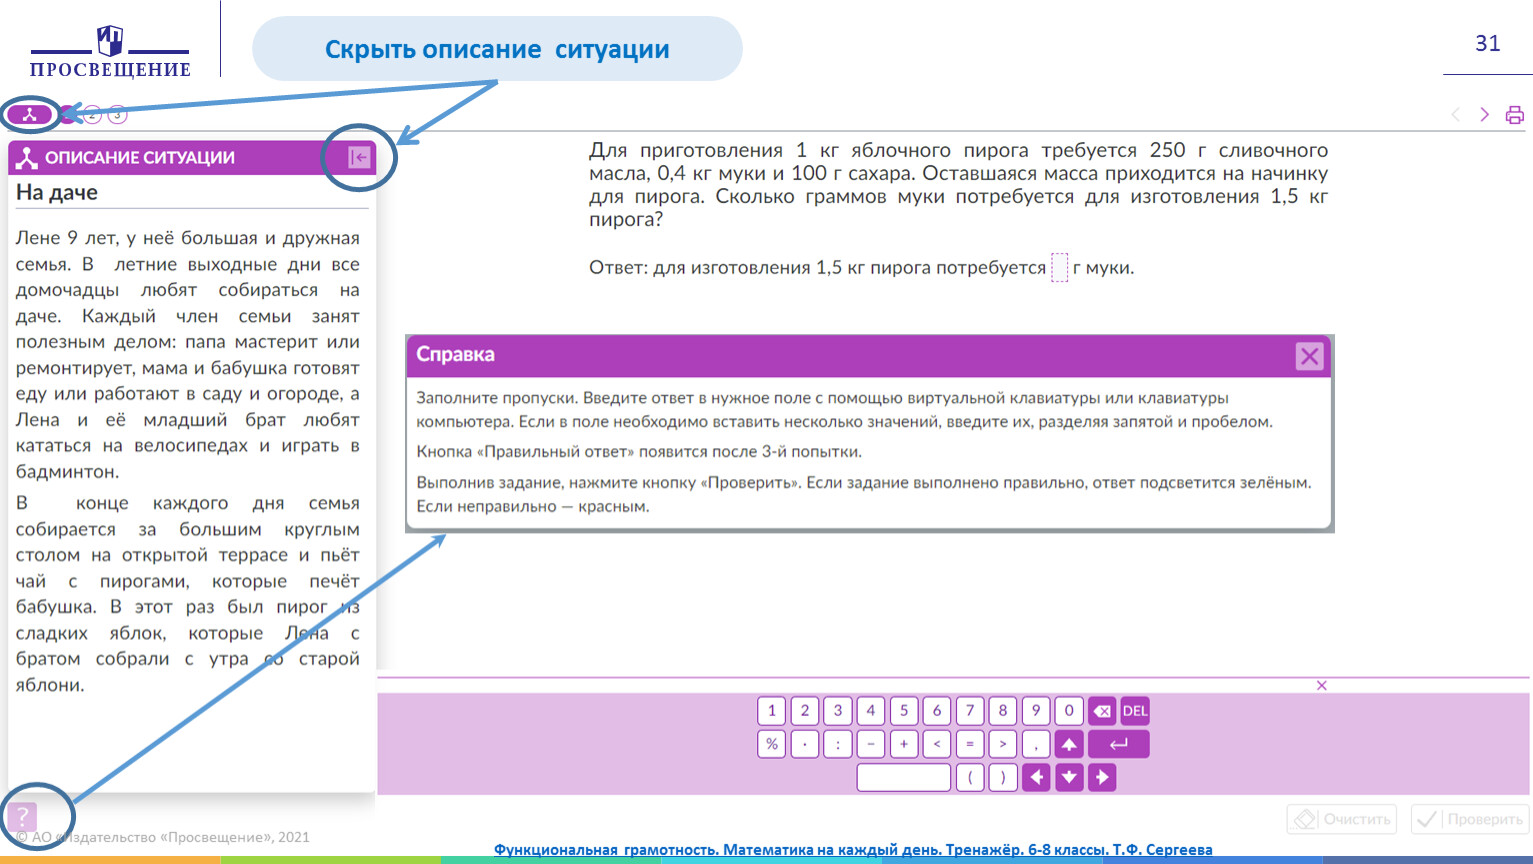Open the help question mark button
The height and width of the screenshot is (864, 1533).
pos(22,817)
